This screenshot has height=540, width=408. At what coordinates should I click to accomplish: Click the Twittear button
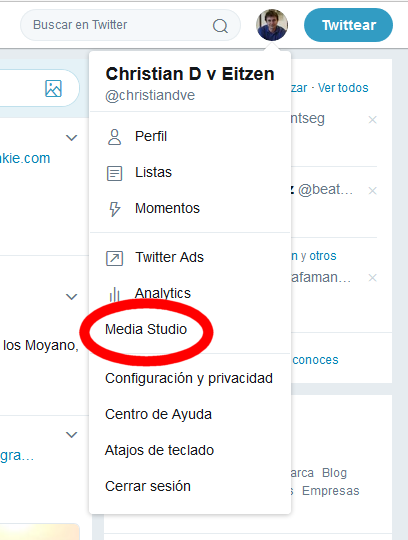click(348, 25)
